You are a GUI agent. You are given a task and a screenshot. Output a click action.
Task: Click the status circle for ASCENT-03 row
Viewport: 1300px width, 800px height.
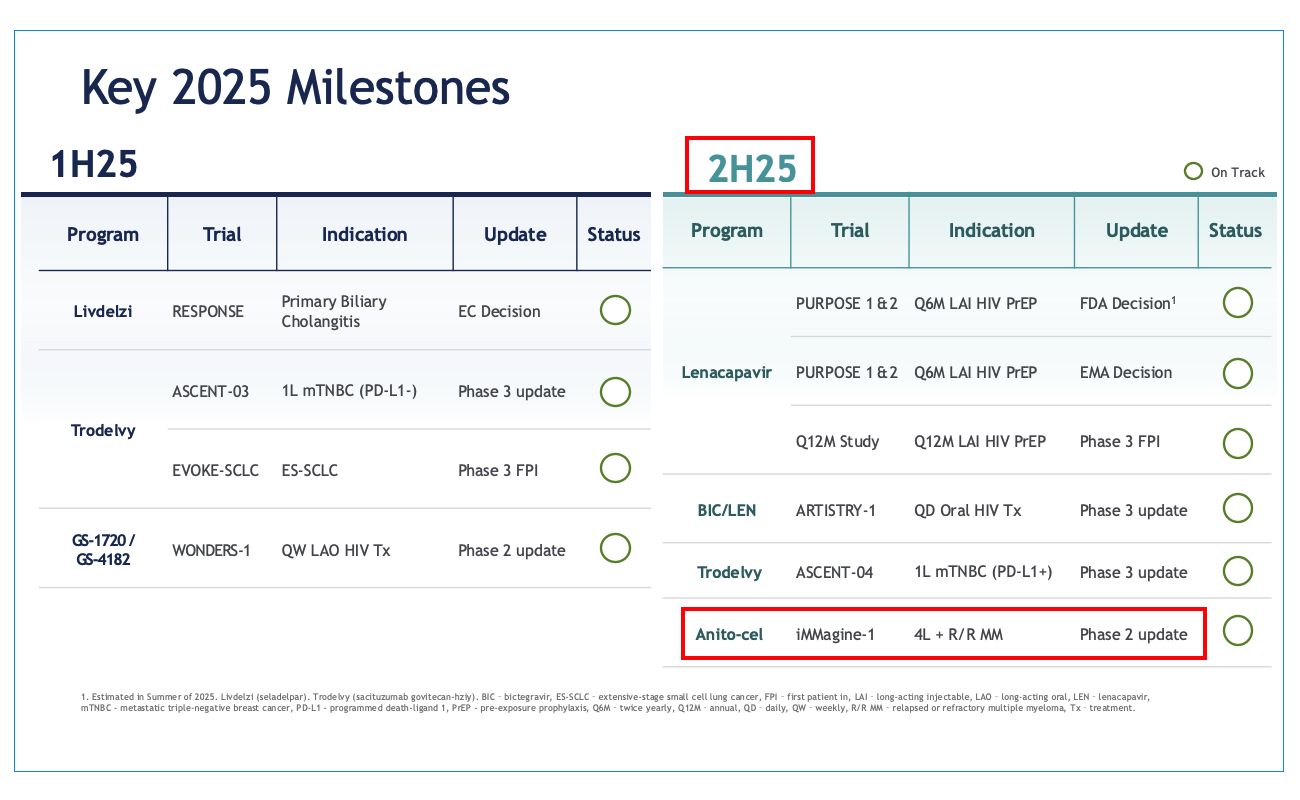(x=615, y=390)
